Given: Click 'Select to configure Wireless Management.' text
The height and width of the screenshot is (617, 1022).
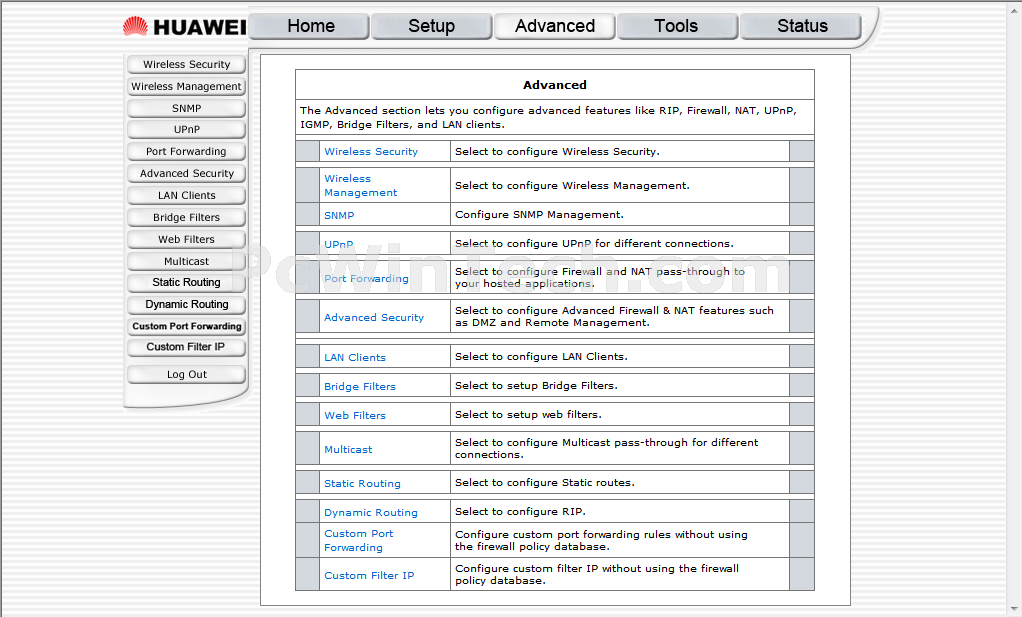Looking at the screenshot, I should tap(572, 186).
